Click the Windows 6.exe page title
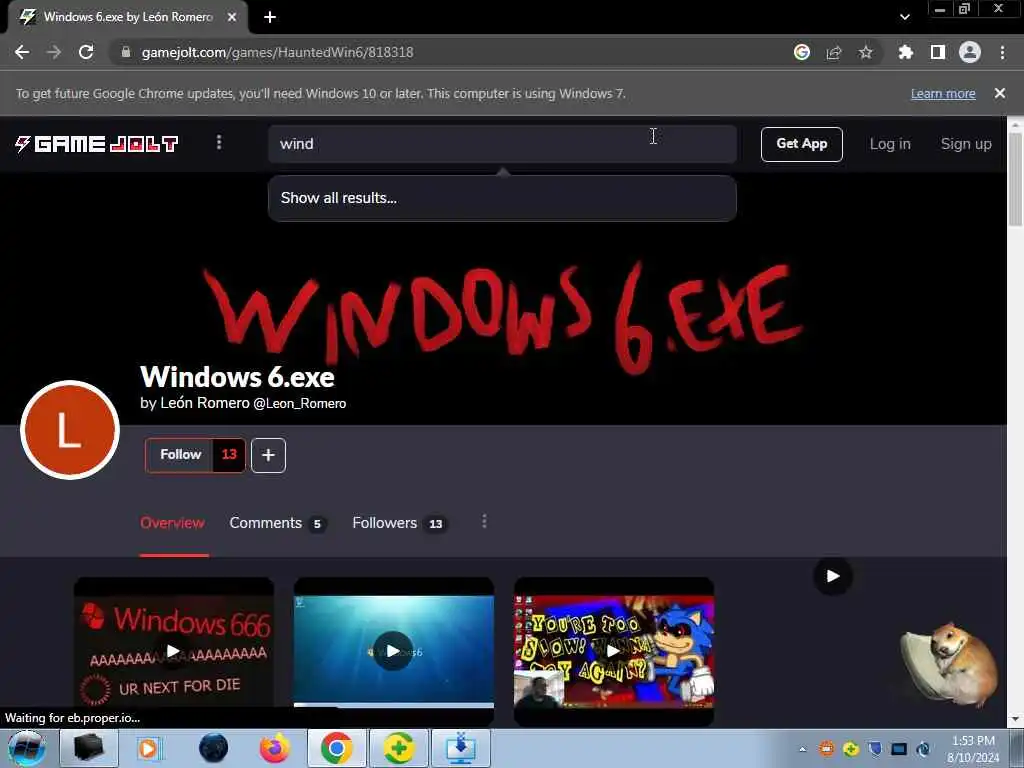Image resolution: width=1024 pixels, height=768 pixels. [x=237, y=377]
